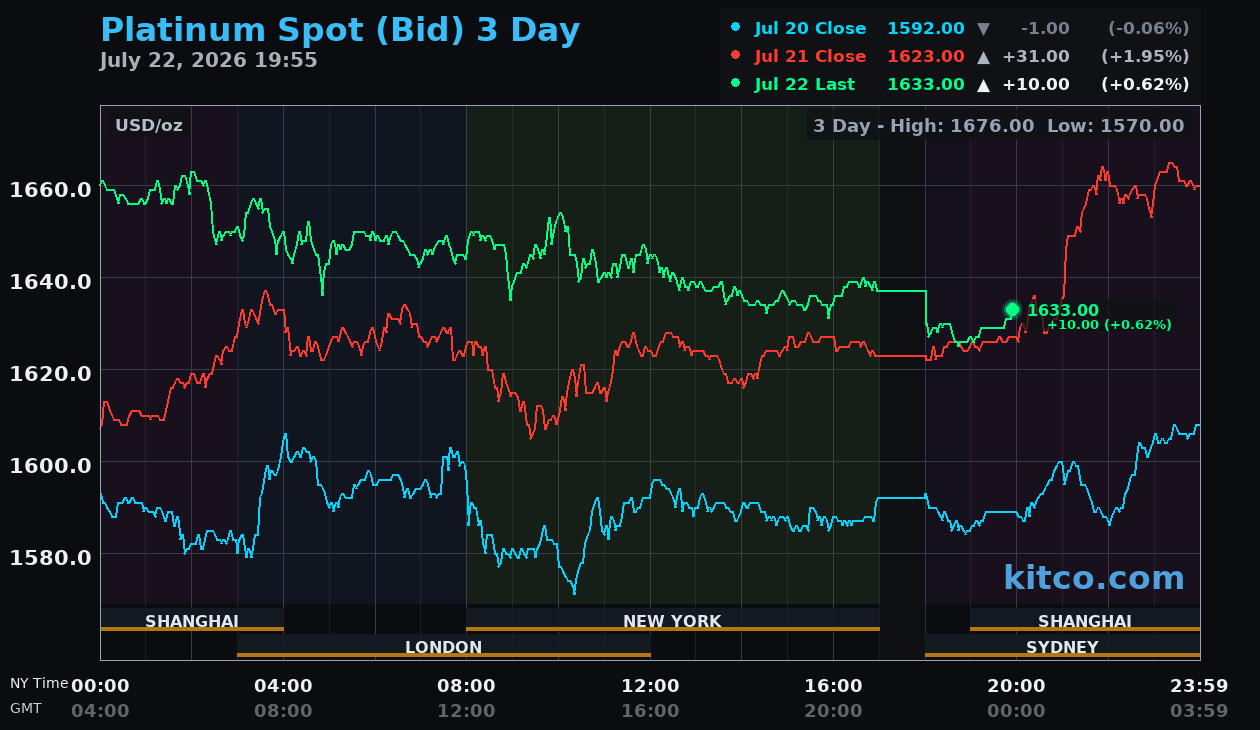The width and height of the screenshot is (1260, 730).
Task: Click the 1580.0 y-axis label
Action: (50, 558)
